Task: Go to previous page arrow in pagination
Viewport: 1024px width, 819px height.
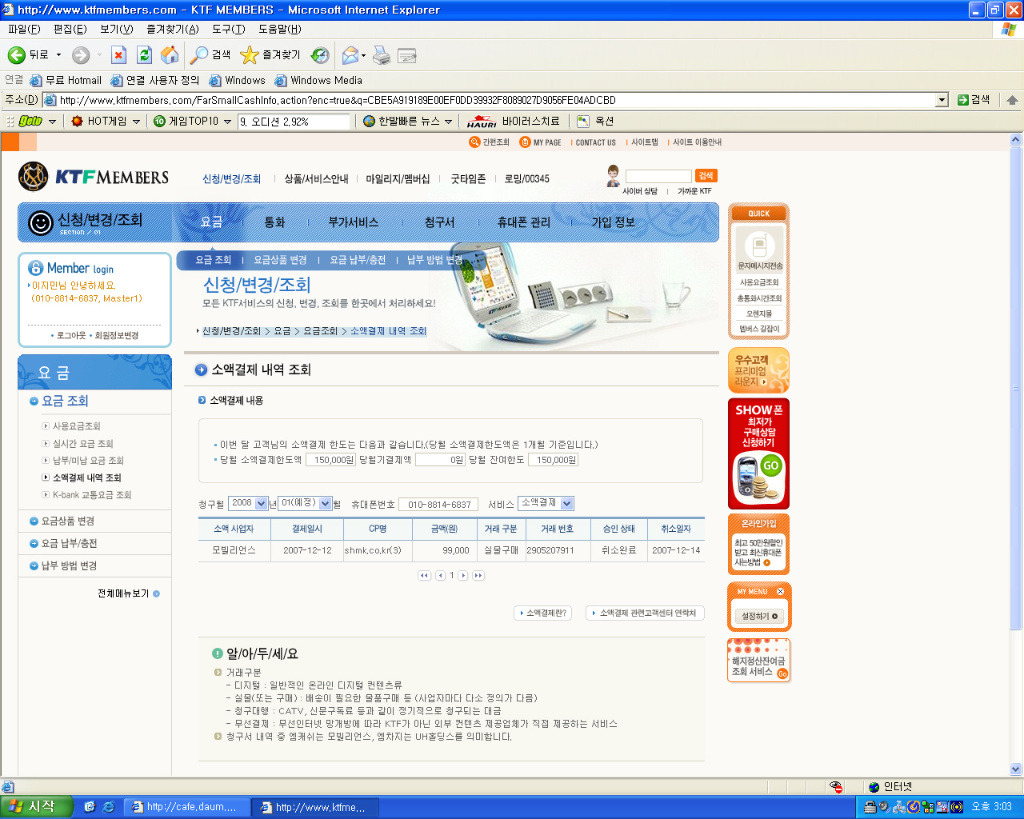Action: (441, 575)
